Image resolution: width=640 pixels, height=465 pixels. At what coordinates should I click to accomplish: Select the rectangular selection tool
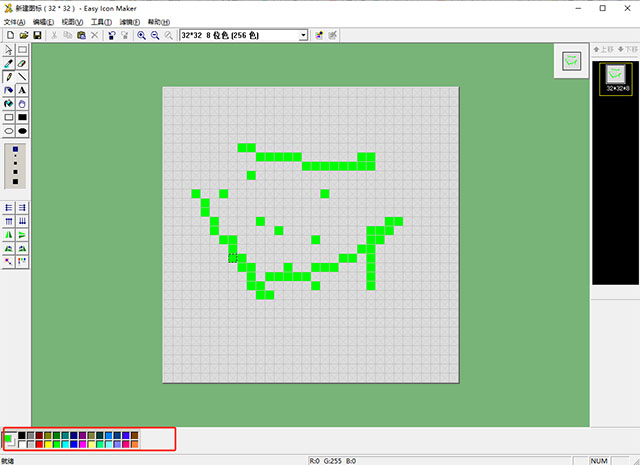click(22, 50)
